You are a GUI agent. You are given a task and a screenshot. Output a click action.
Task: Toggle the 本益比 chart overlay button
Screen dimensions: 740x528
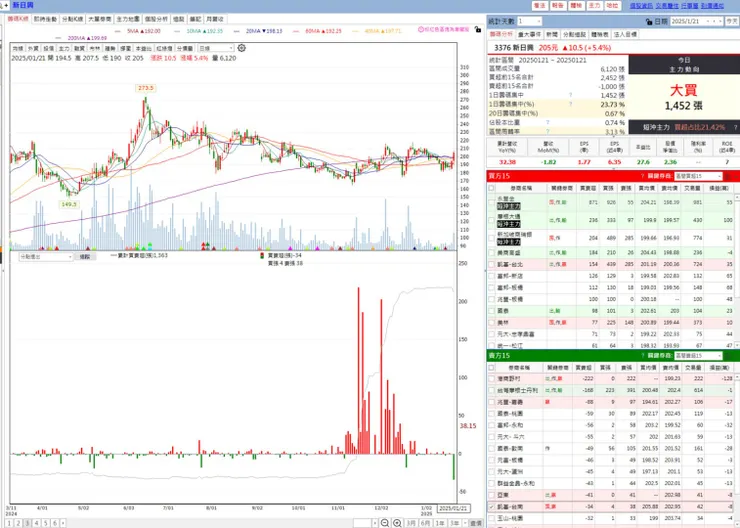click(143, 48)
